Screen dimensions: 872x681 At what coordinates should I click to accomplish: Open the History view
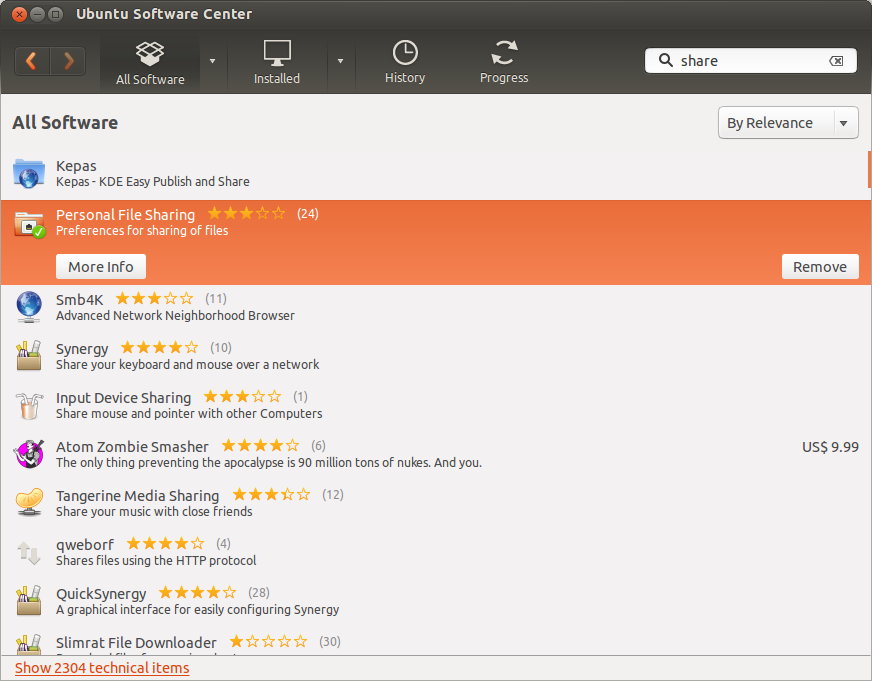tap(405, 62)
